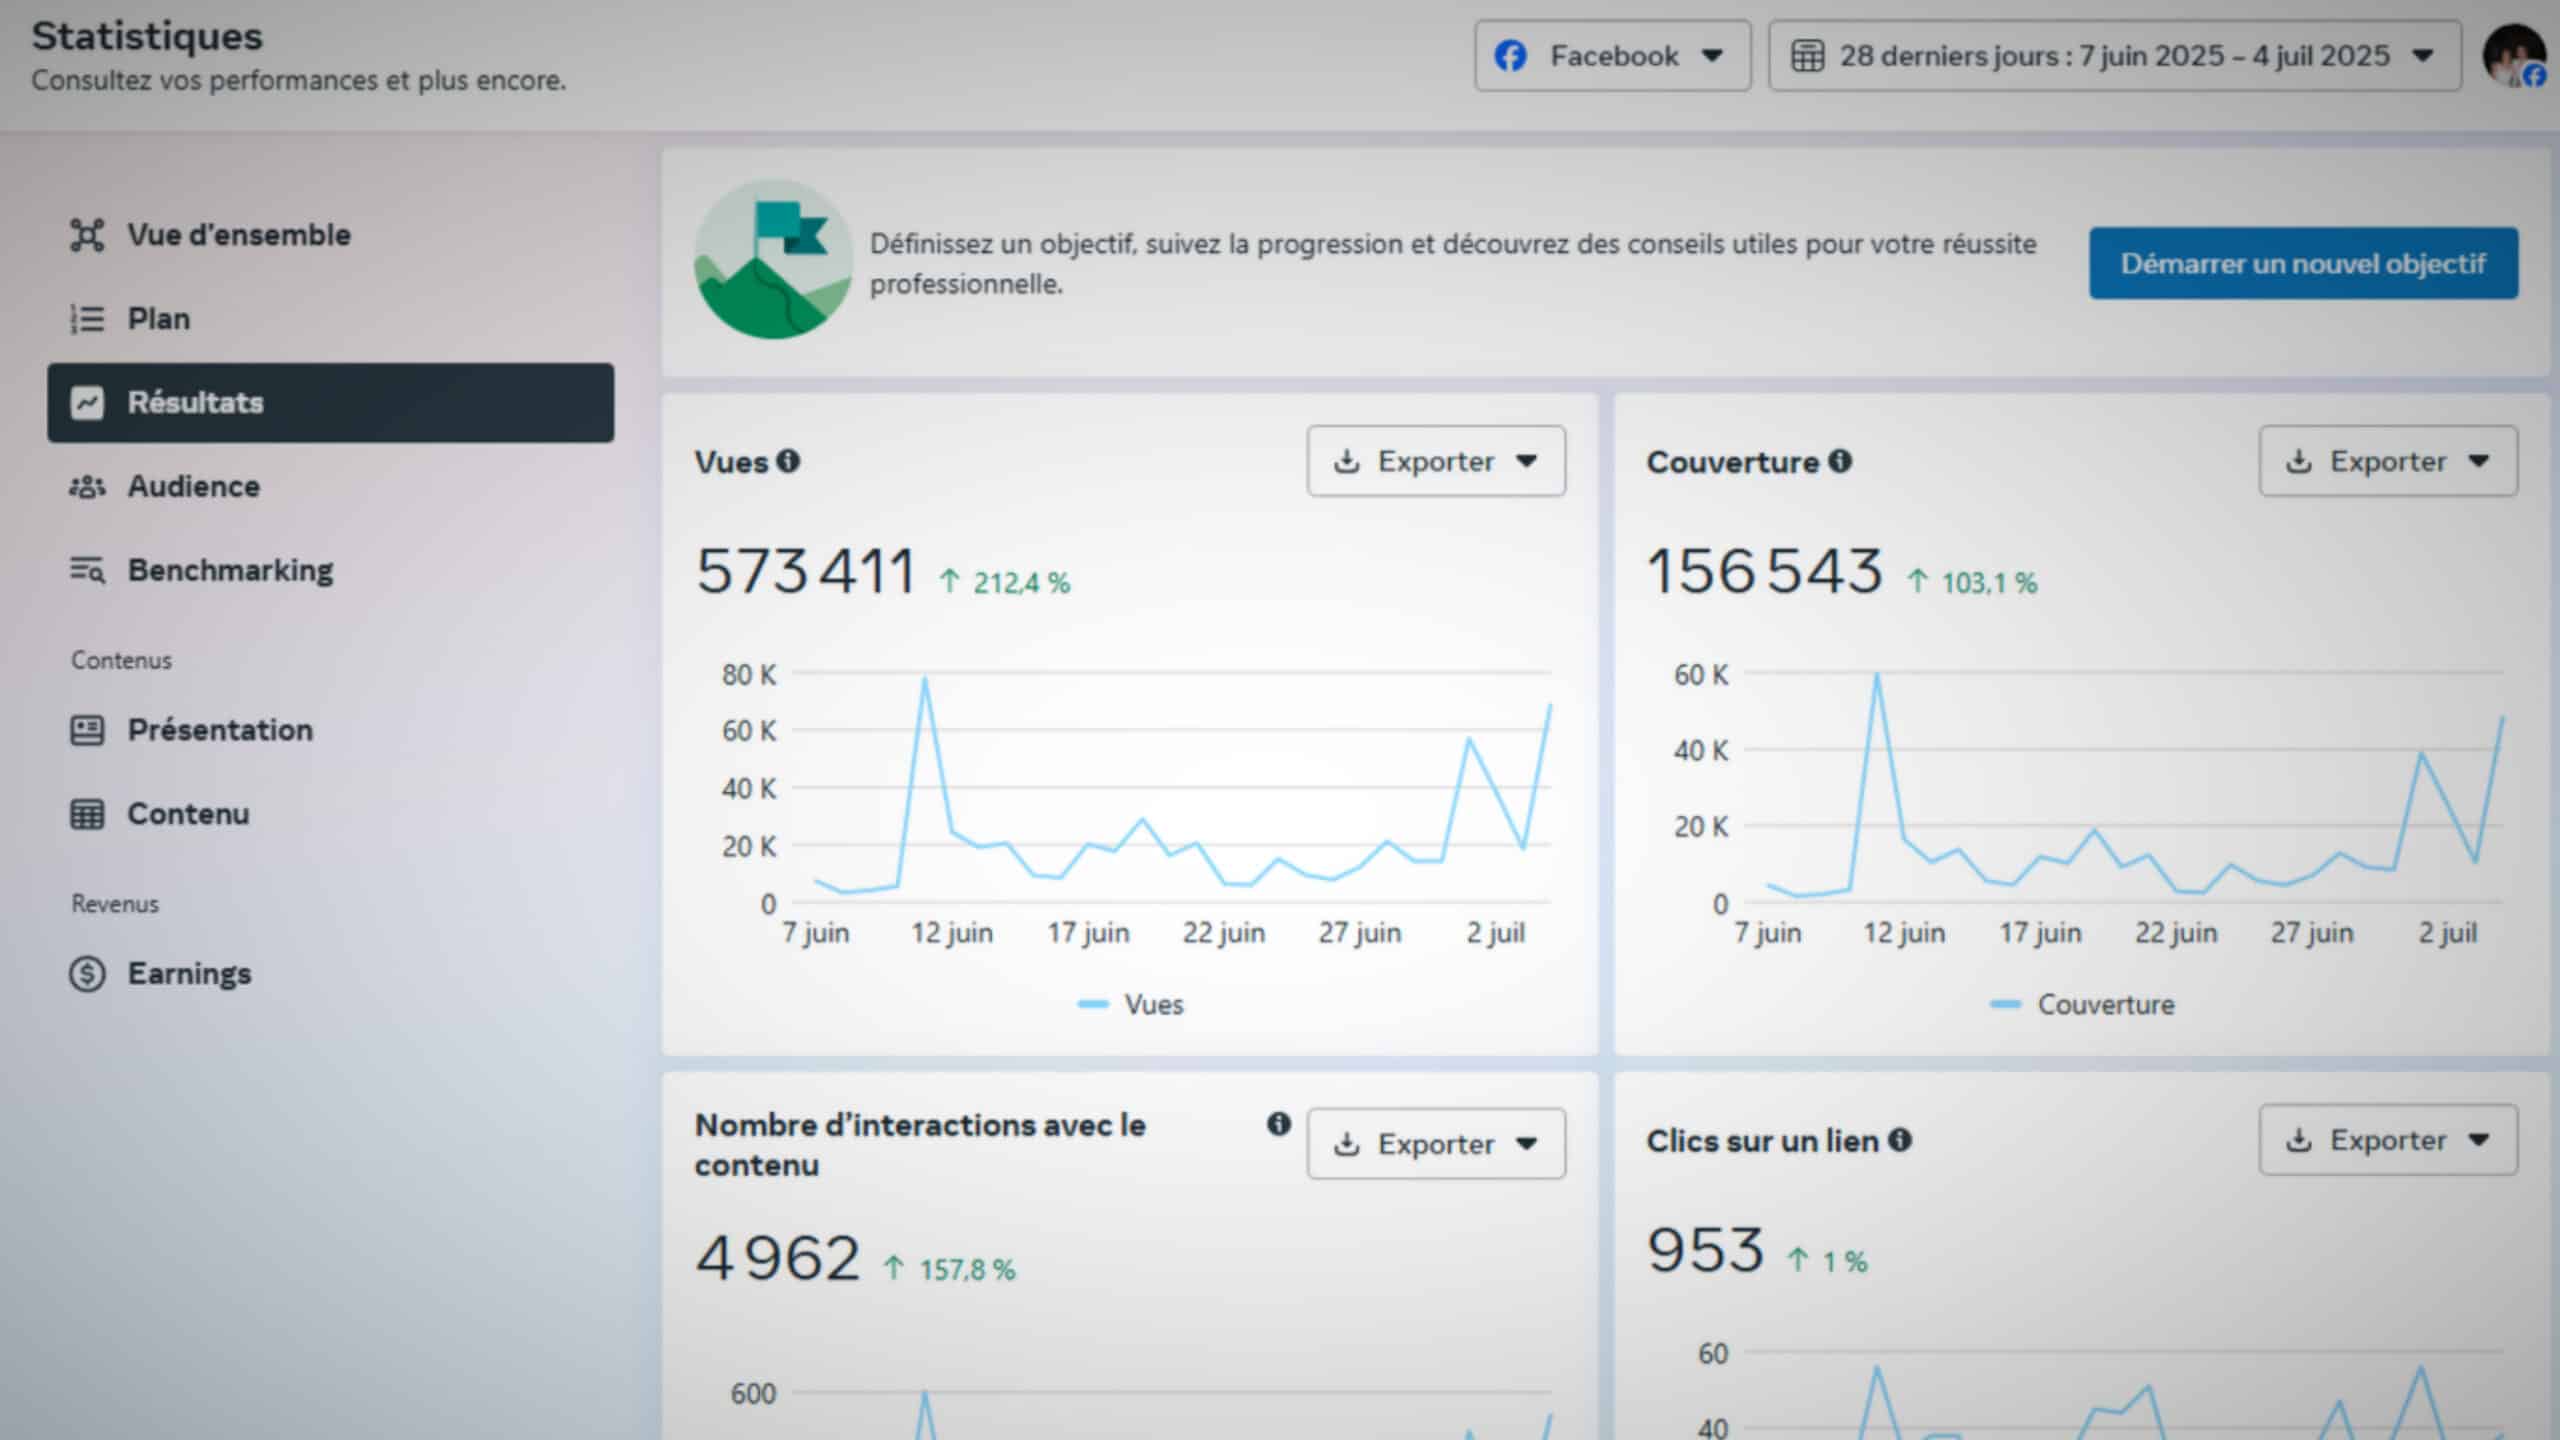Show info tooltip for Couverture
The image size is (2560, 1440).
point(1840,461)
